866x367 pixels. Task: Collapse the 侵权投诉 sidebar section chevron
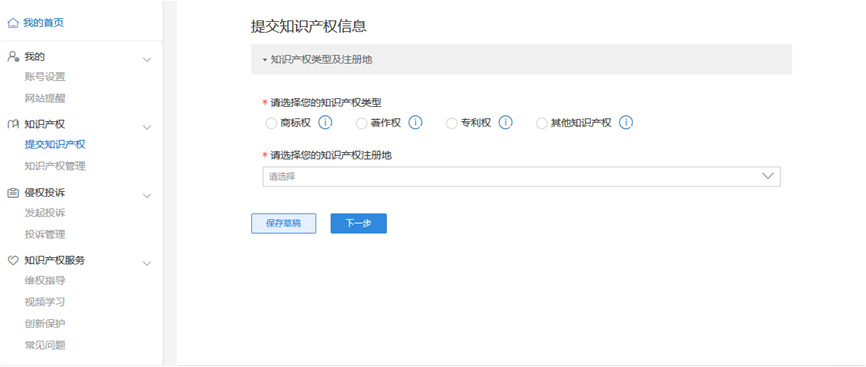click(147, 196)
